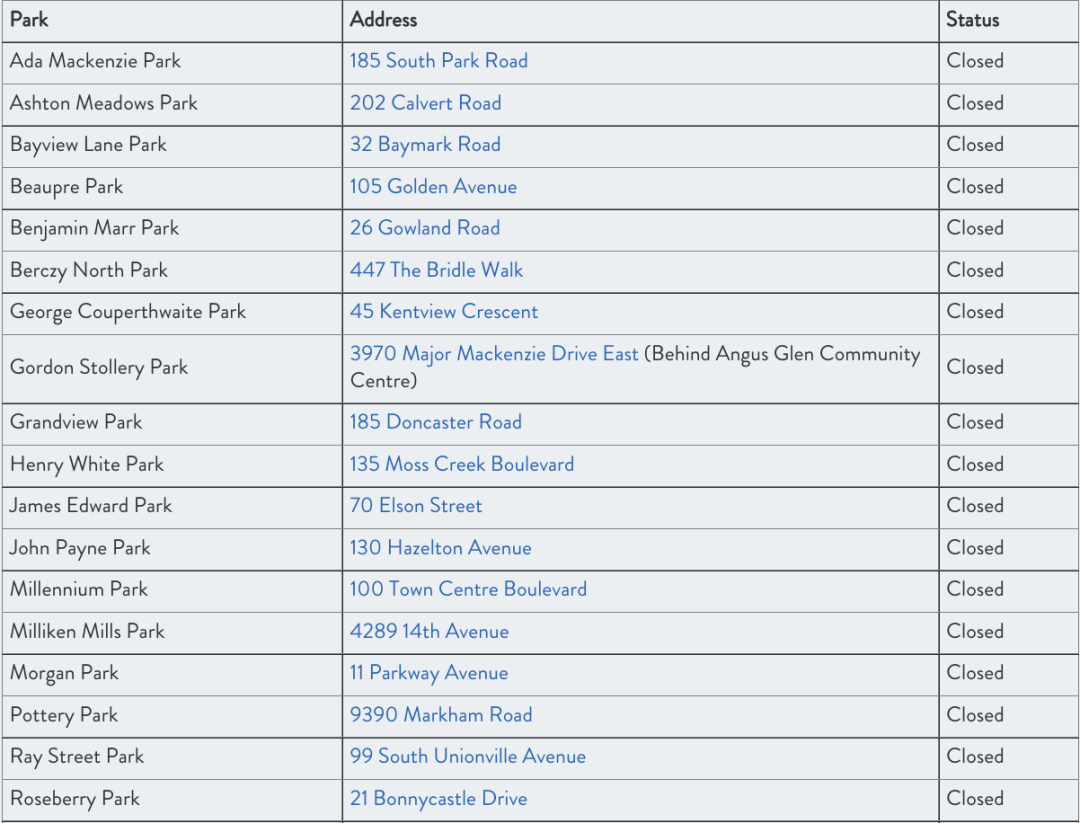
Task: Open the 185 Doncaster Road link
Action: [x=435, y=422]
